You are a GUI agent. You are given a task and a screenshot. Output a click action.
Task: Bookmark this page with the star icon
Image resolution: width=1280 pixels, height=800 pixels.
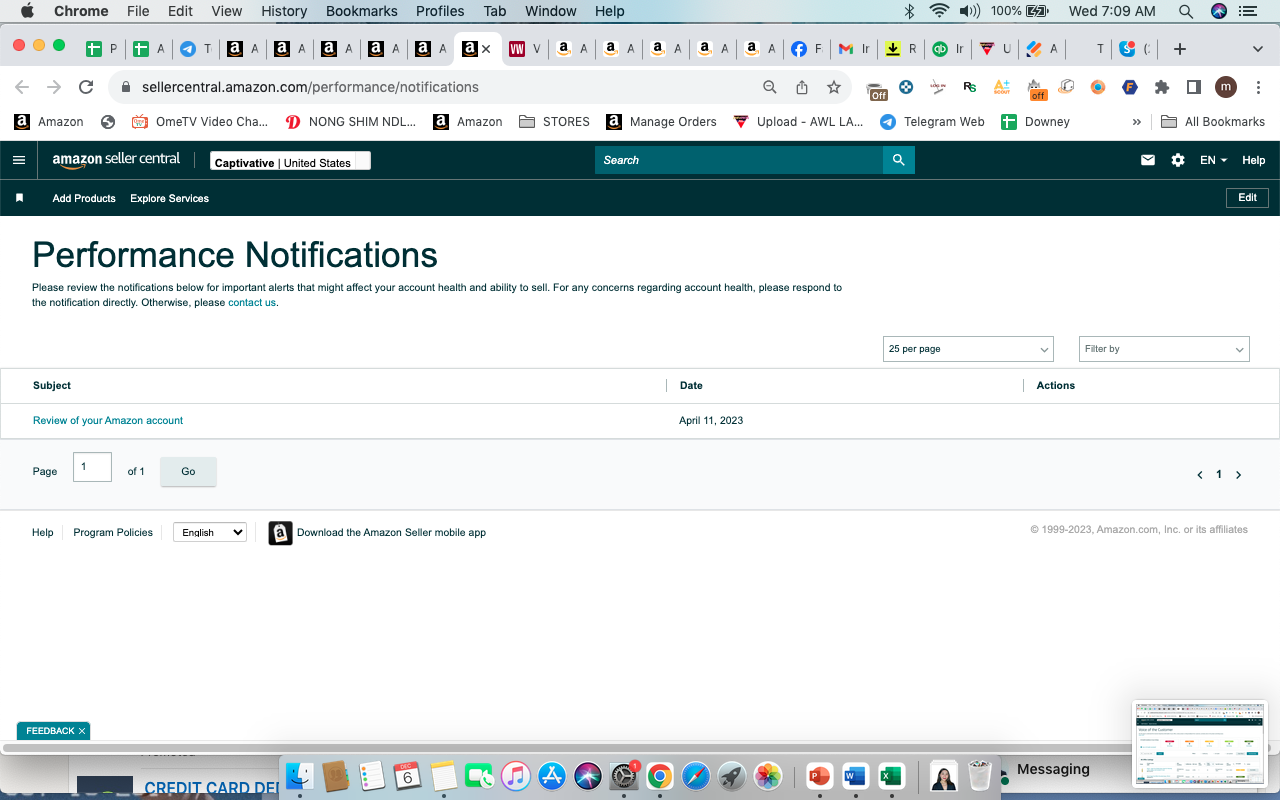[x=834, y=87]
